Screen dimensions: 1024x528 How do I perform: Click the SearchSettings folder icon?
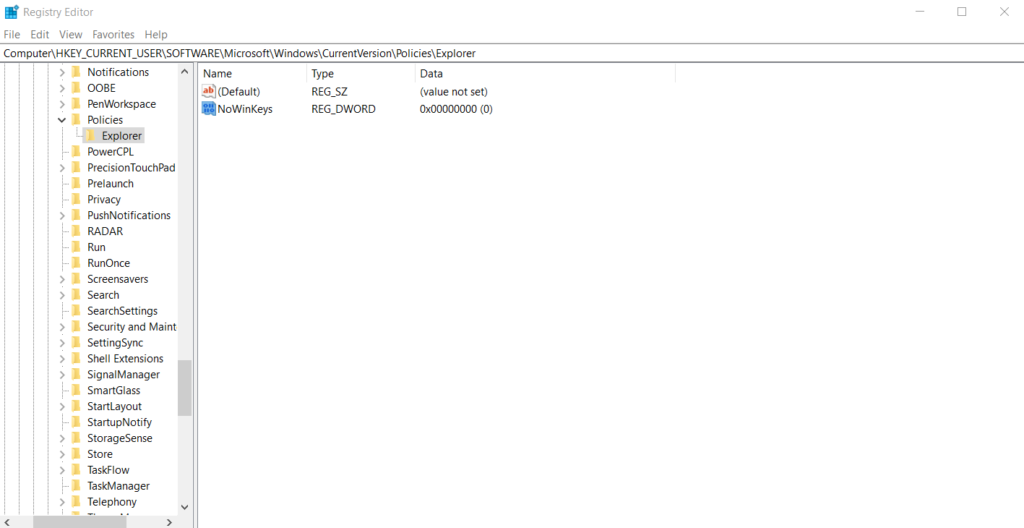[76, 310]
